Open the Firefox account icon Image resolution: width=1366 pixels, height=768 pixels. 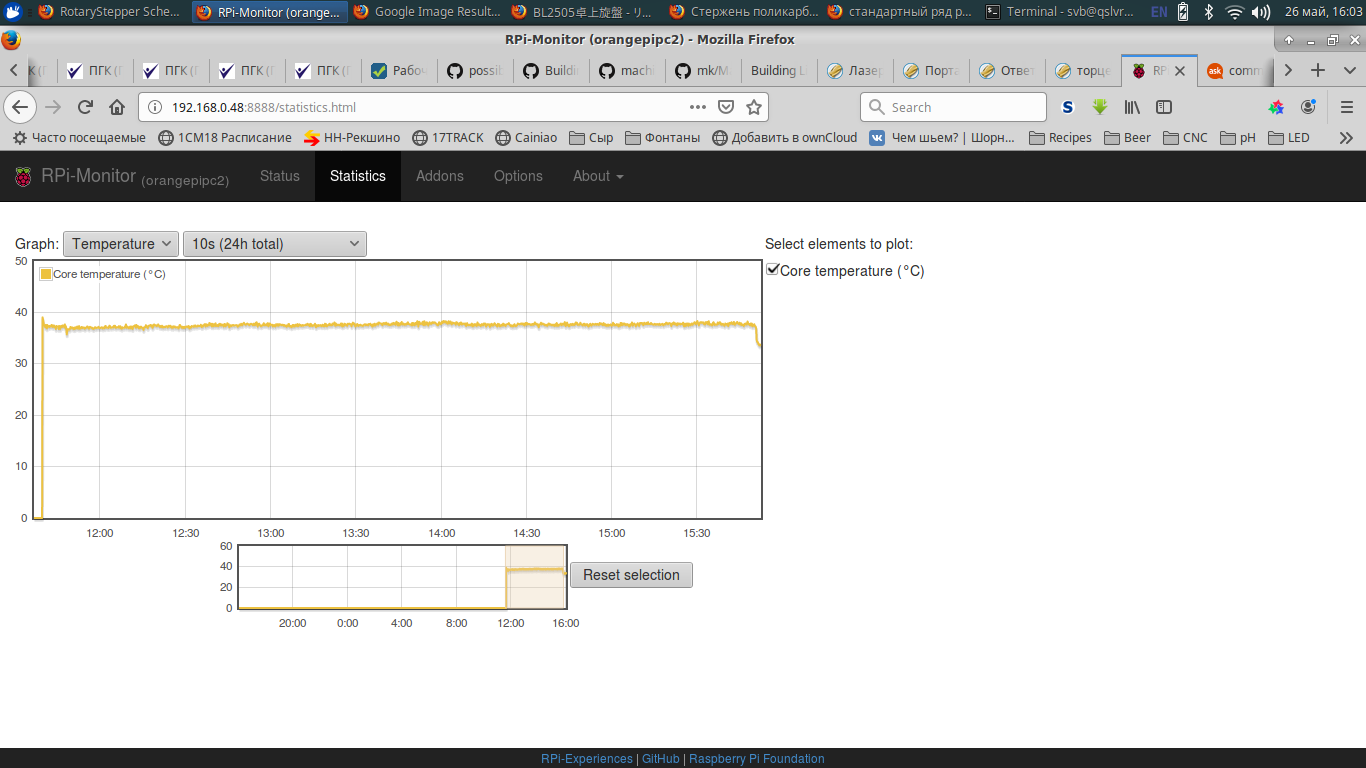coord(1308,107)
